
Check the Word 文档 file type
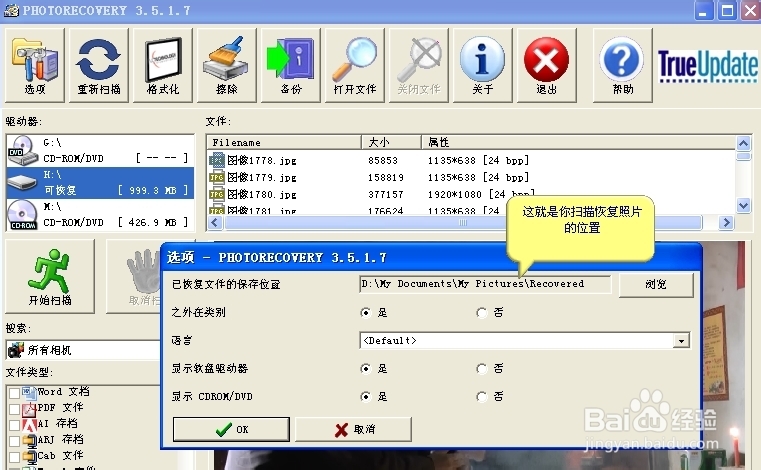coord(15,393)
